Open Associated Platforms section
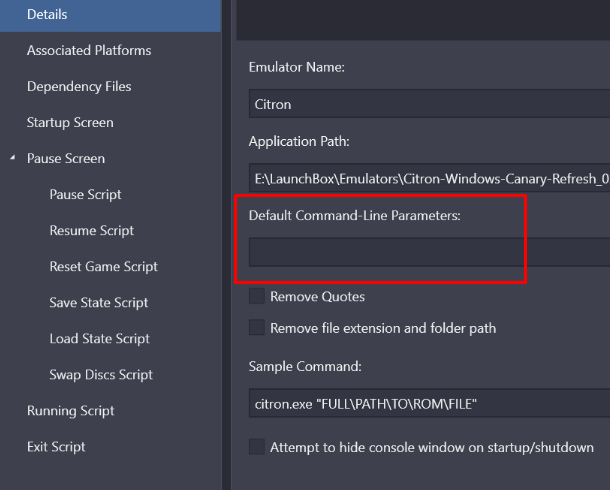 pos(89,51)
